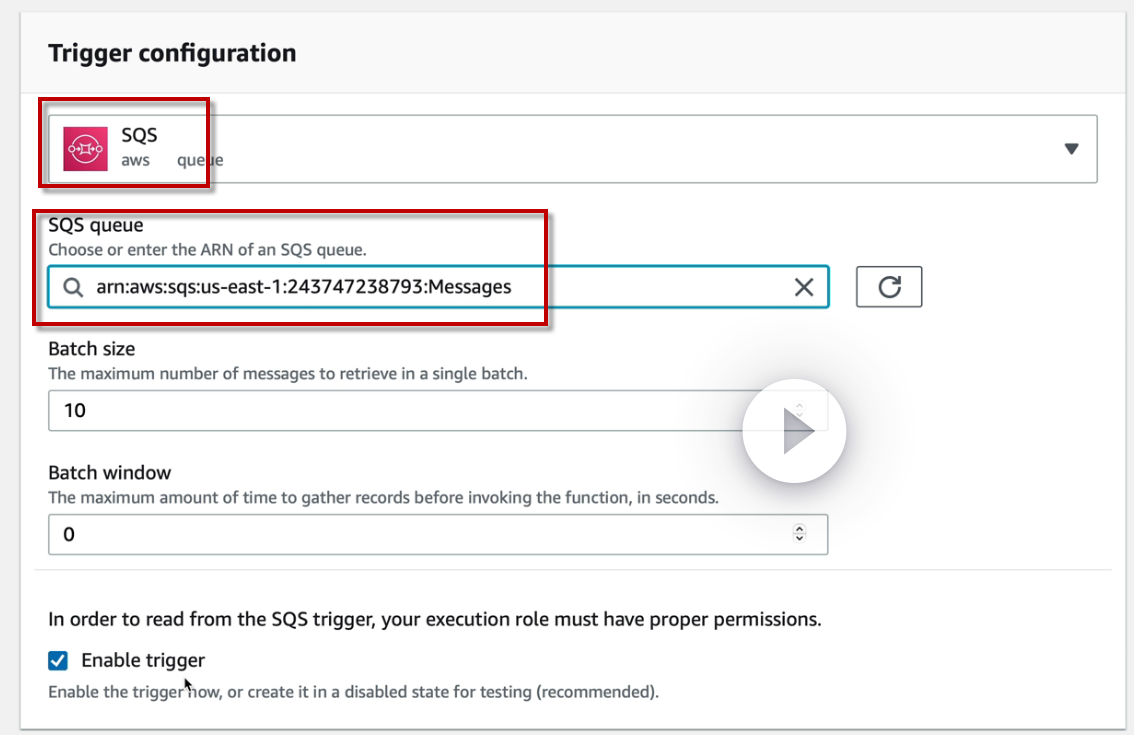Uncheck the Enable trigger checkbox
Viewport: 1134px width, 735px height.
pos(58,660)
